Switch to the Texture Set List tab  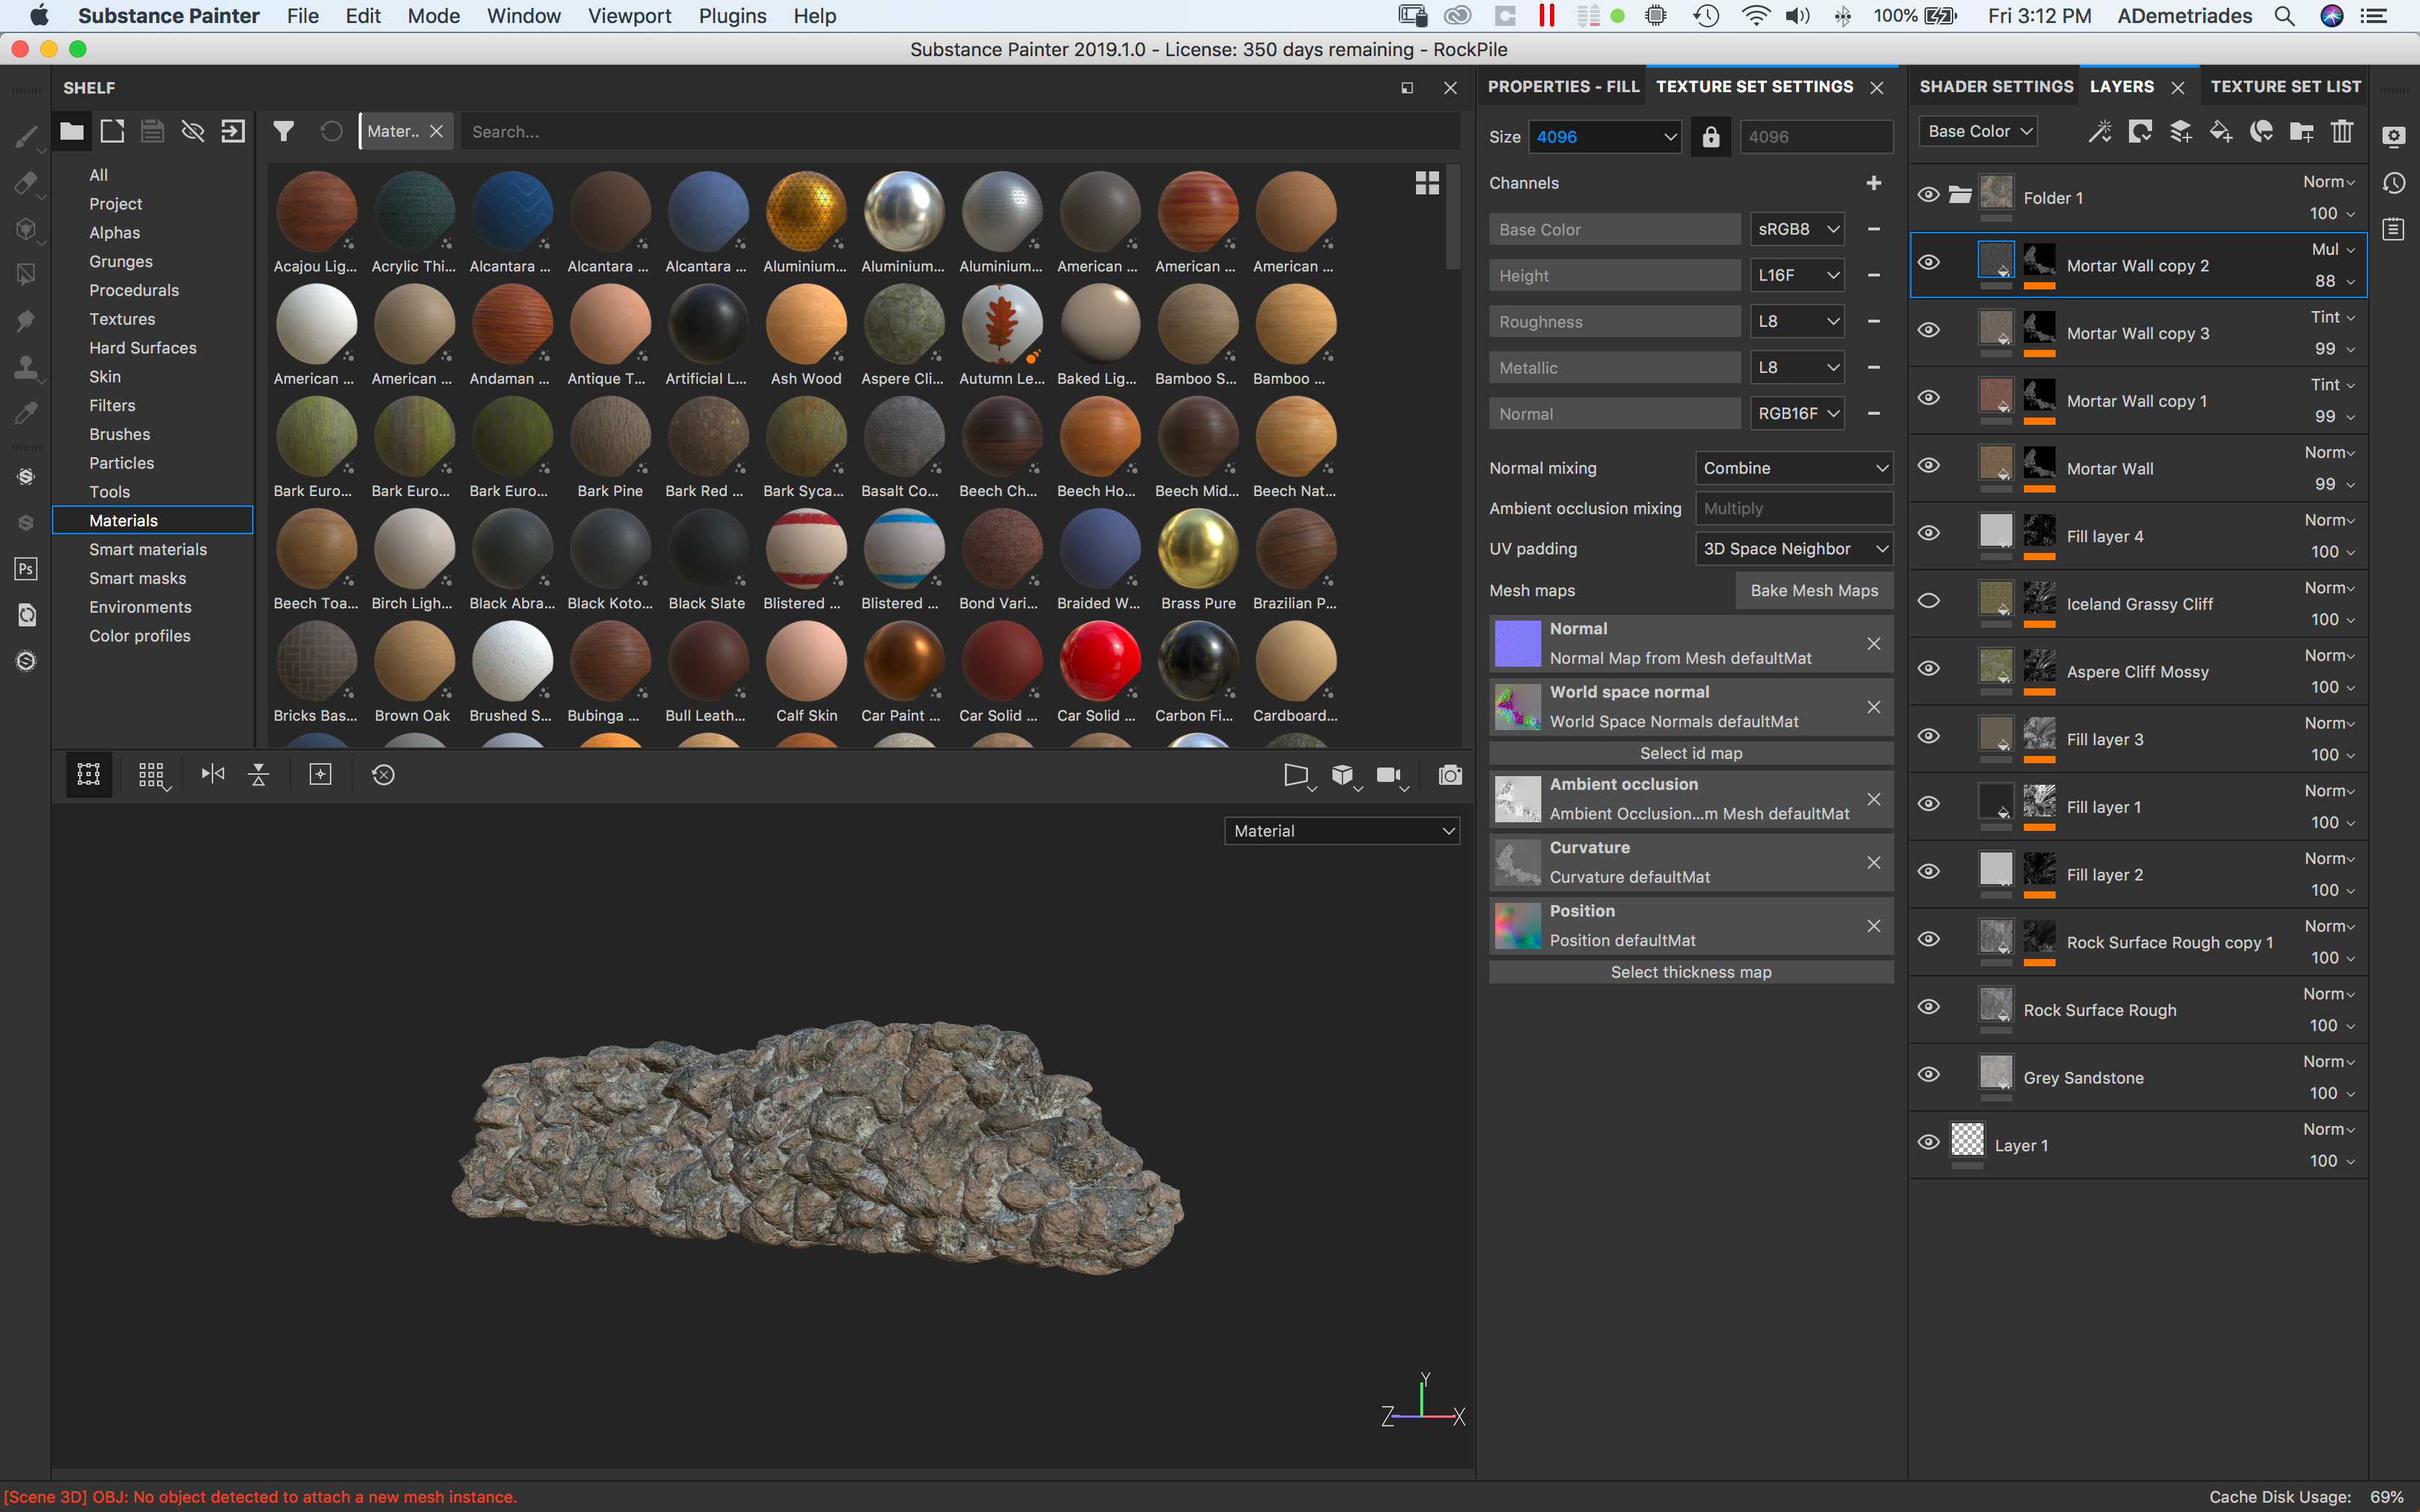(x=2285, y=87)
